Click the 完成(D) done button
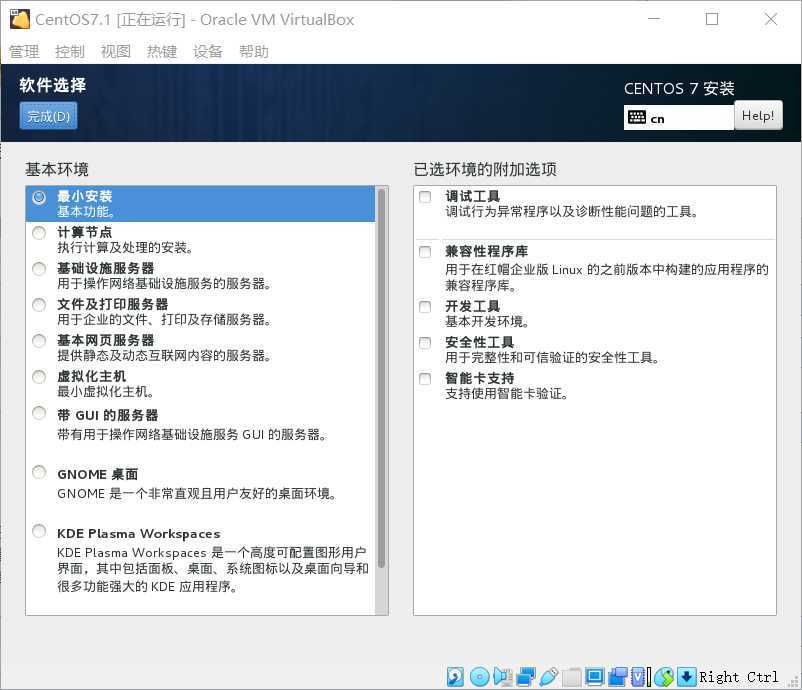The image size is (802, 690). 49,116
